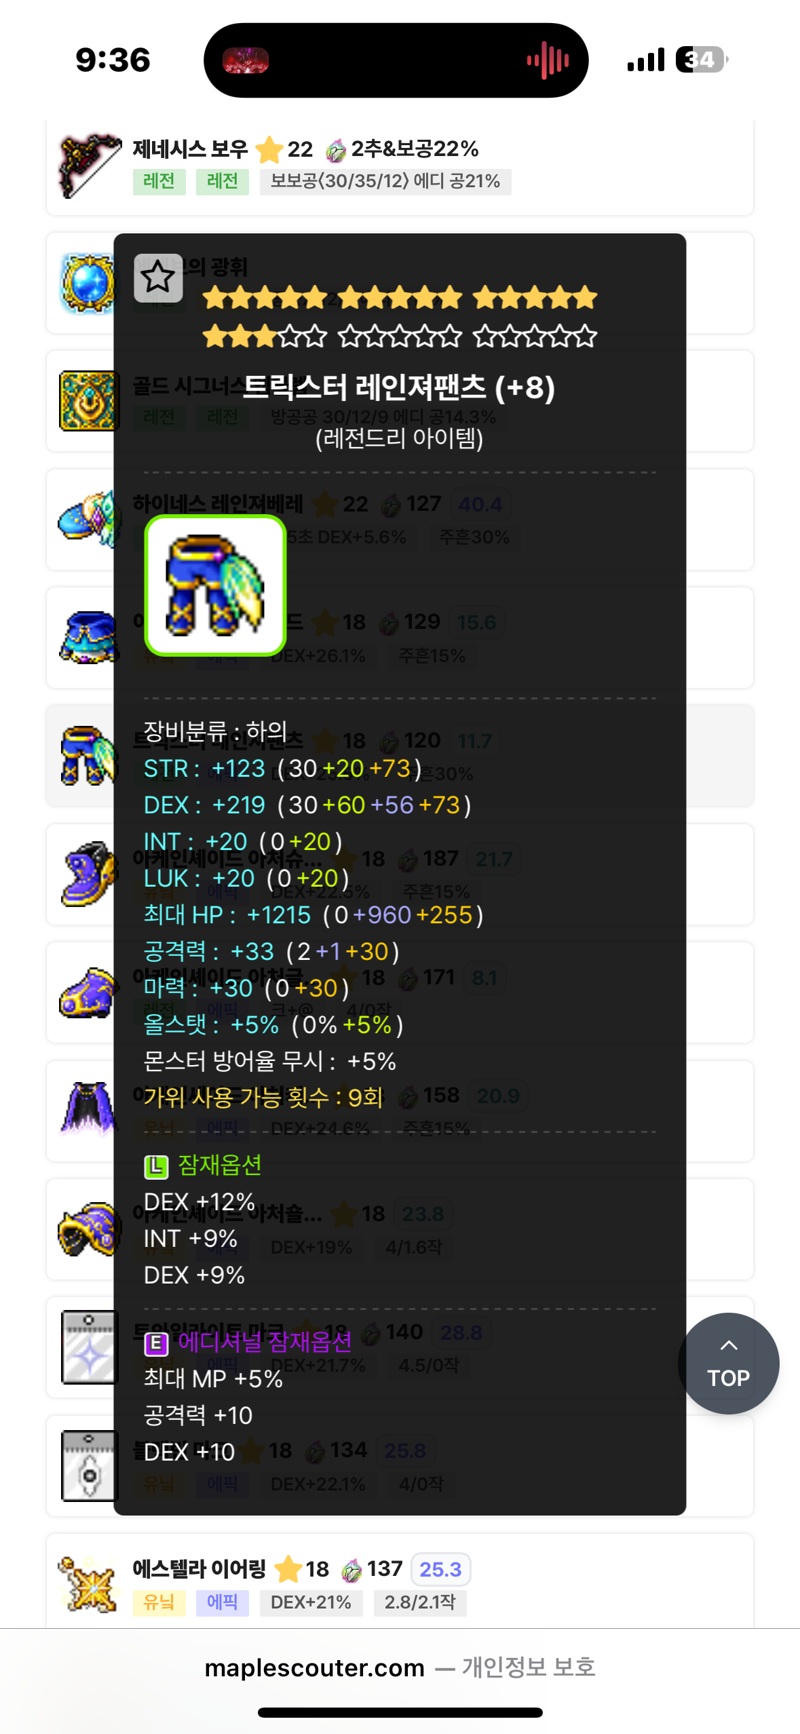Tap the 유닉 tag on Estella Earring
The image size is (800, 1734).
(x=159, y=1602)
